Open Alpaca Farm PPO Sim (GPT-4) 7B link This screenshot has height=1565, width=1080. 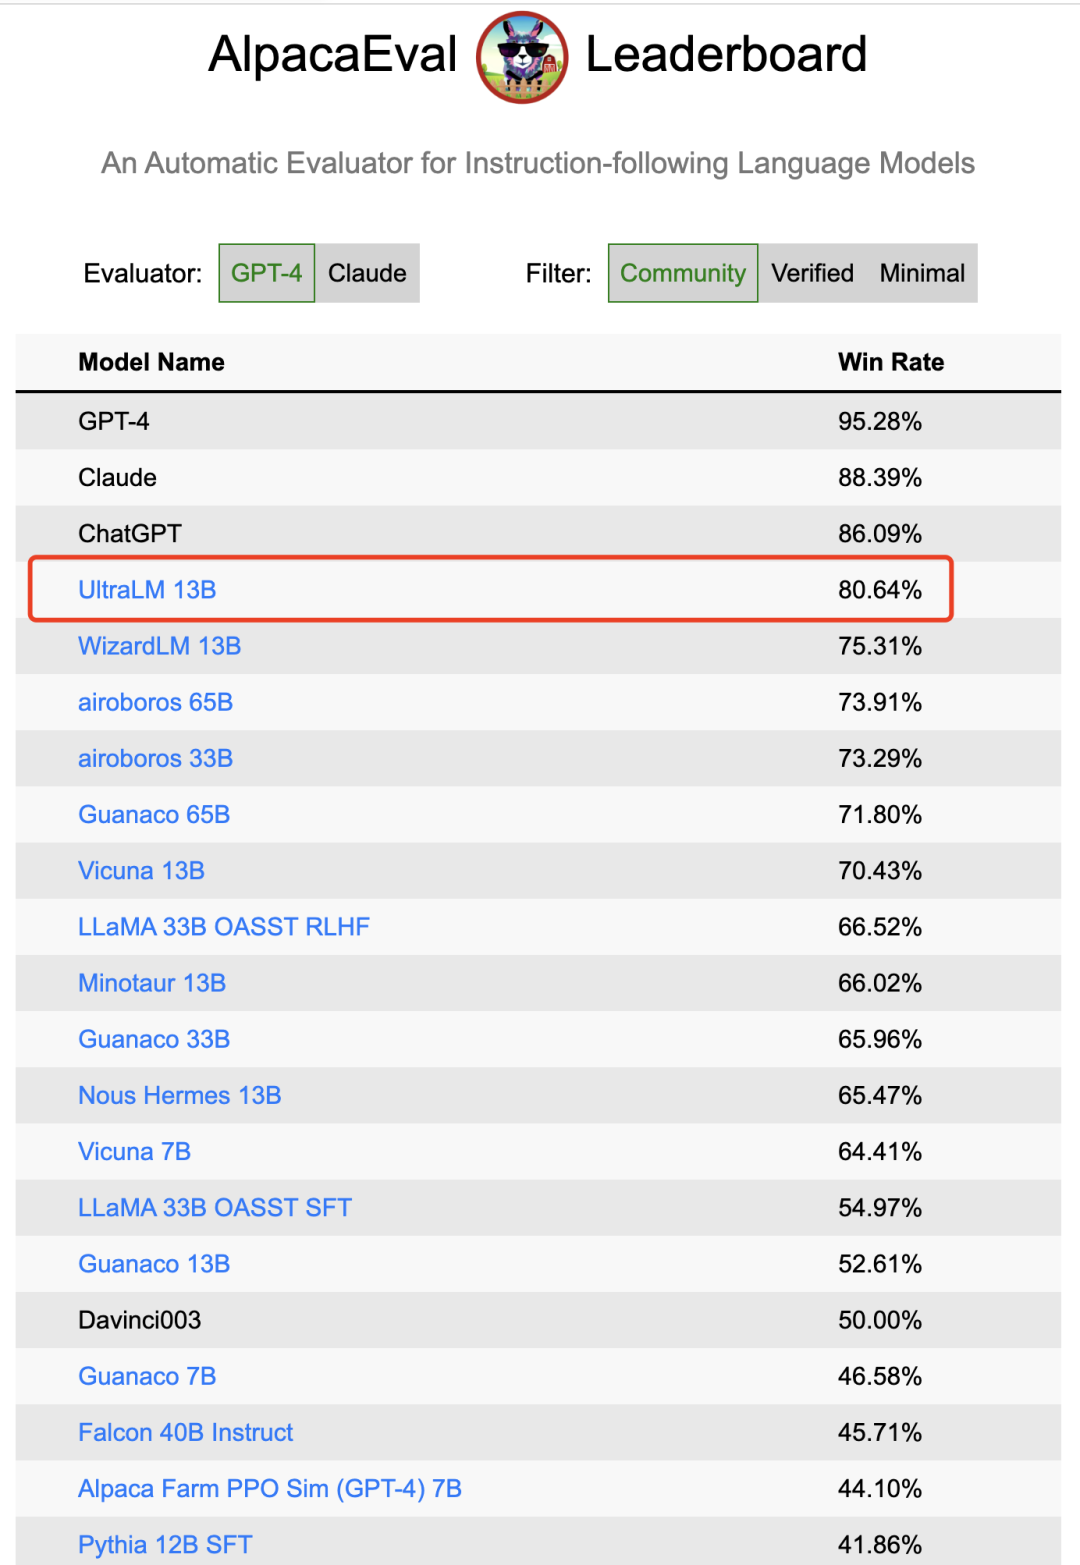pyautogui.click(x=270, y=1489)
